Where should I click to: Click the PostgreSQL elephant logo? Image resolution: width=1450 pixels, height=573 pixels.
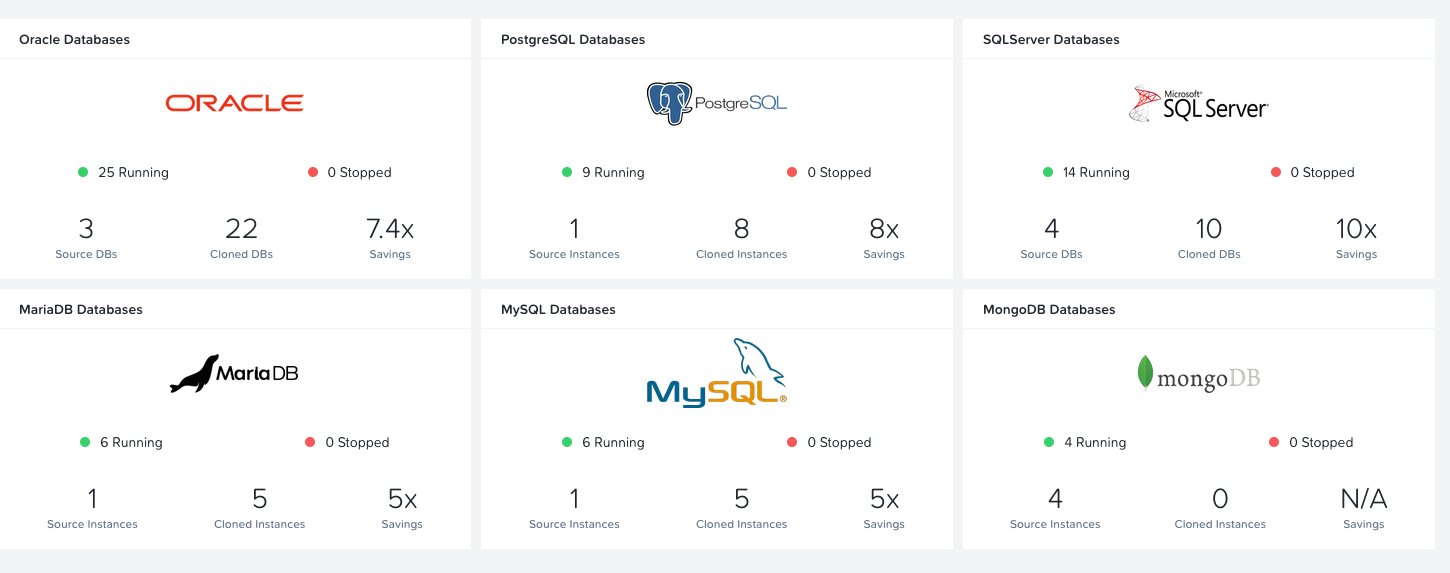click(716, 102)
